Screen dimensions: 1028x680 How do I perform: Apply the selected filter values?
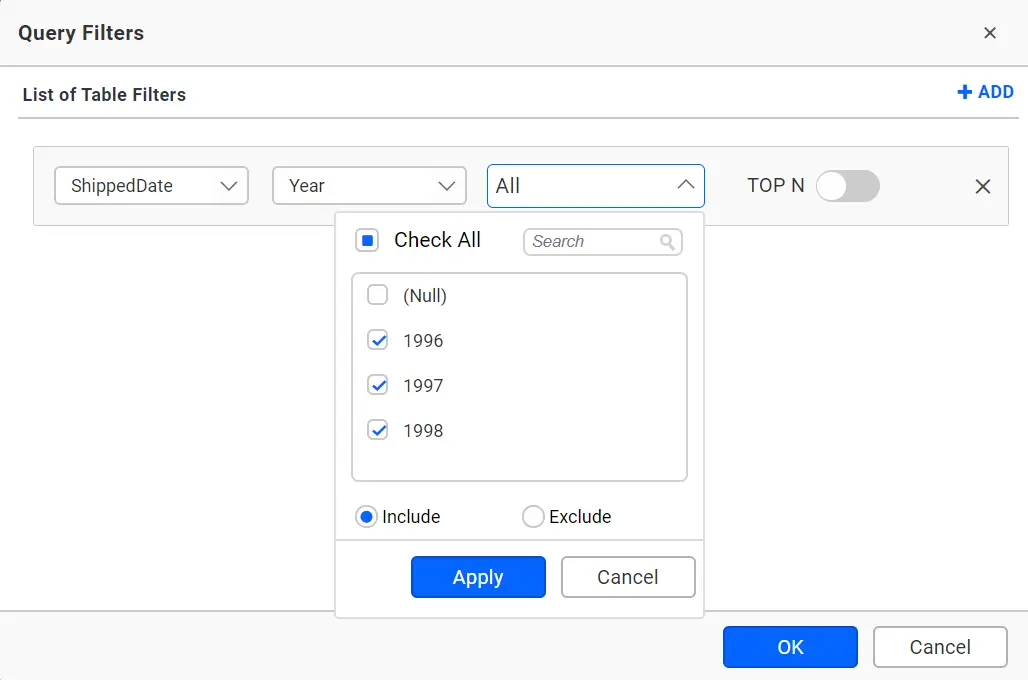(x=478, y=577)
